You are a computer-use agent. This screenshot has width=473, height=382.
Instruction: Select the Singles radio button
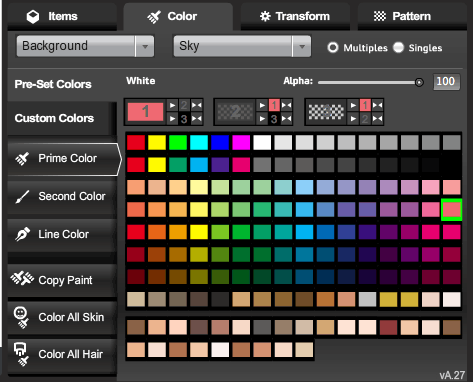pos(398,48)
